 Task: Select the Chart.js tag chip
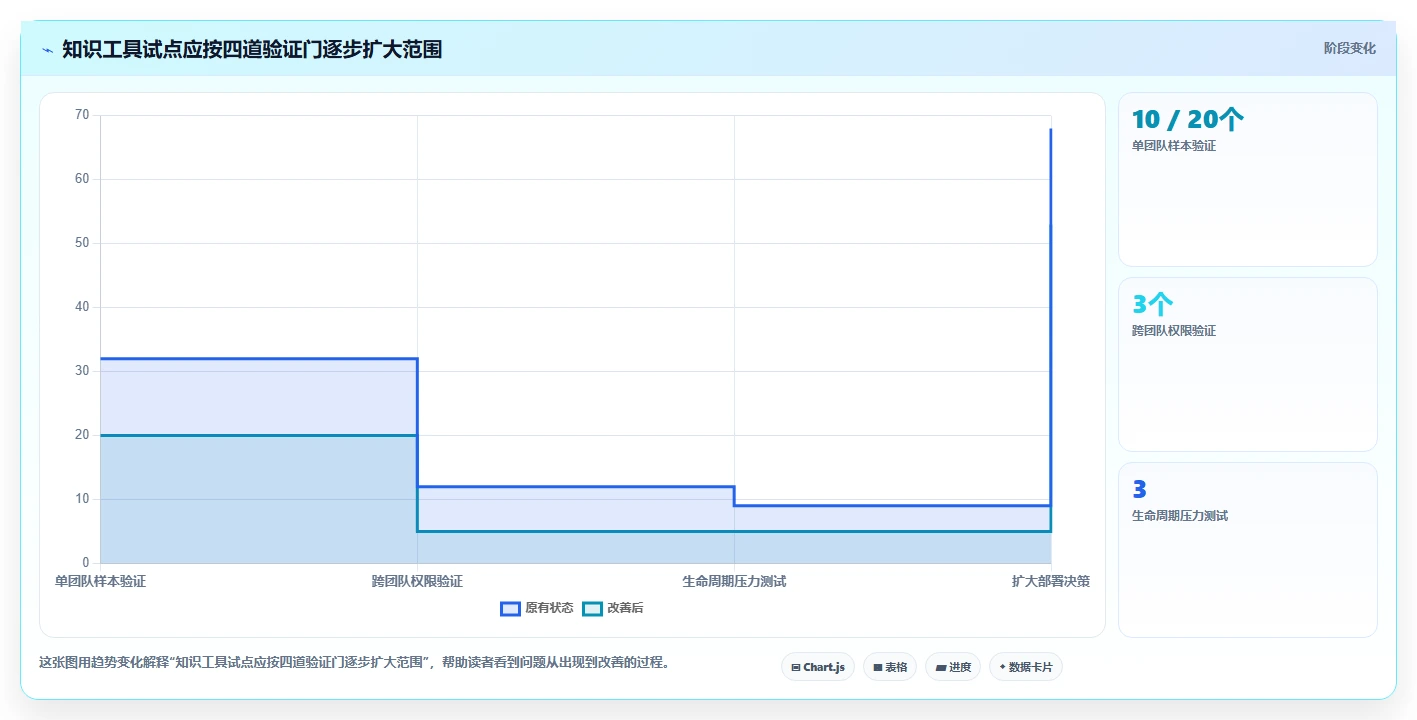coord(817,667)
